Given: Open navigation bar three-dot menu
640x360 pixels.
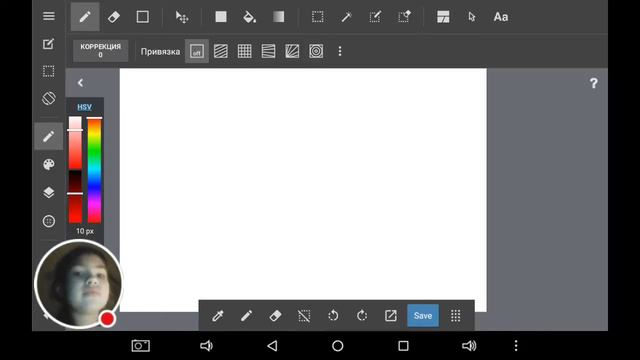Looking at the screenshot, I should tap(516, 346).
